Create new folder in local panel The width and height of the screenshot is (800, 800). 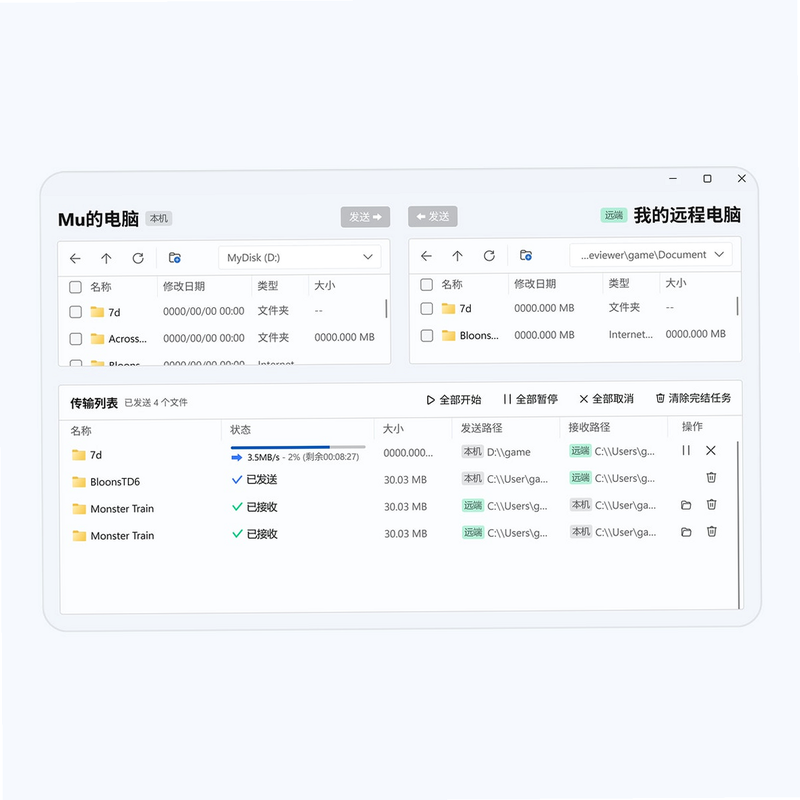(174, 258)
